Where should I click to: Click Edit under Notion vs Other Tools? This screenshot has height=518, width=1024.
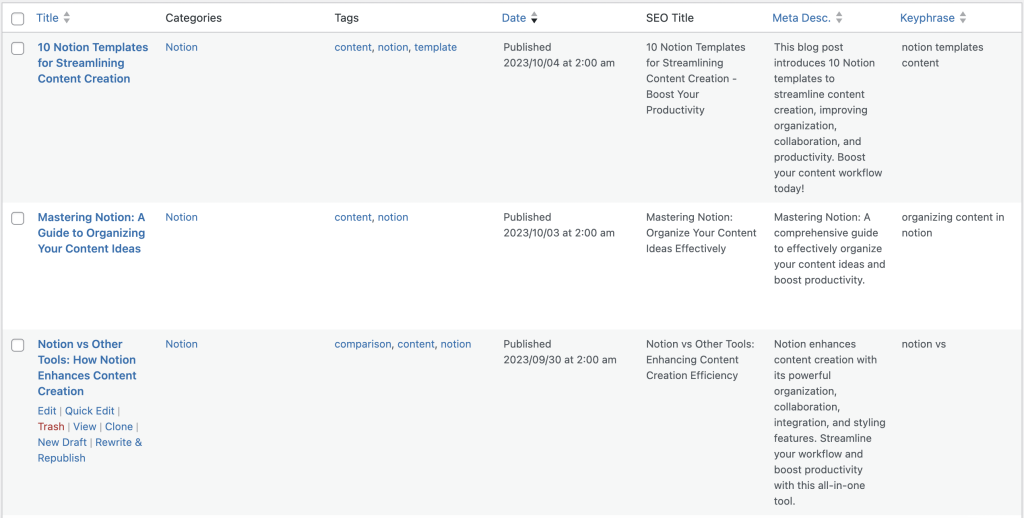coord(47,411)
